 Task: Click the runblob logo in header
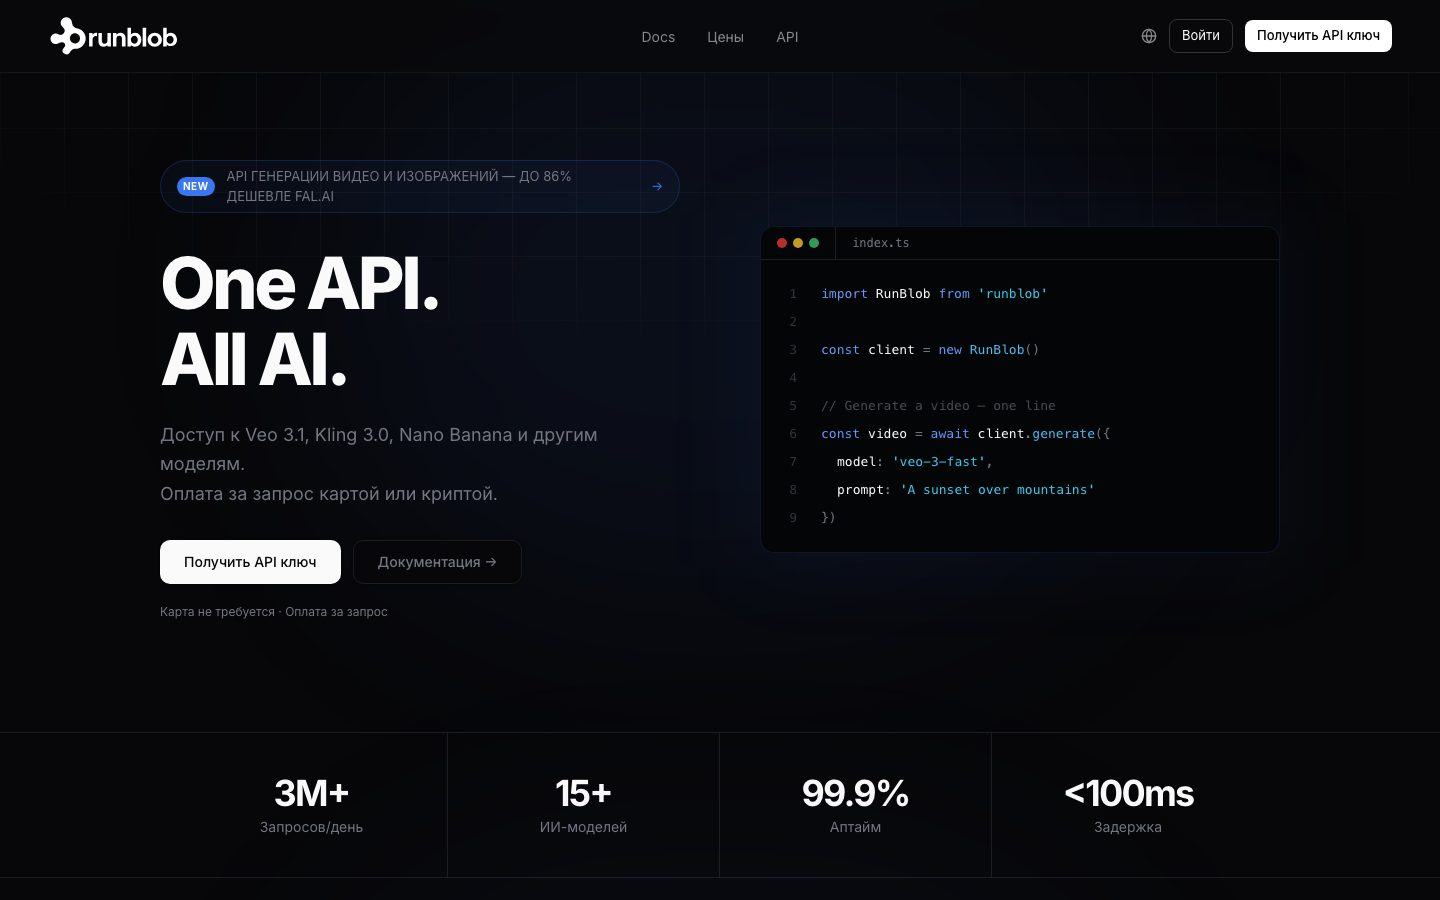click(114, 36)
